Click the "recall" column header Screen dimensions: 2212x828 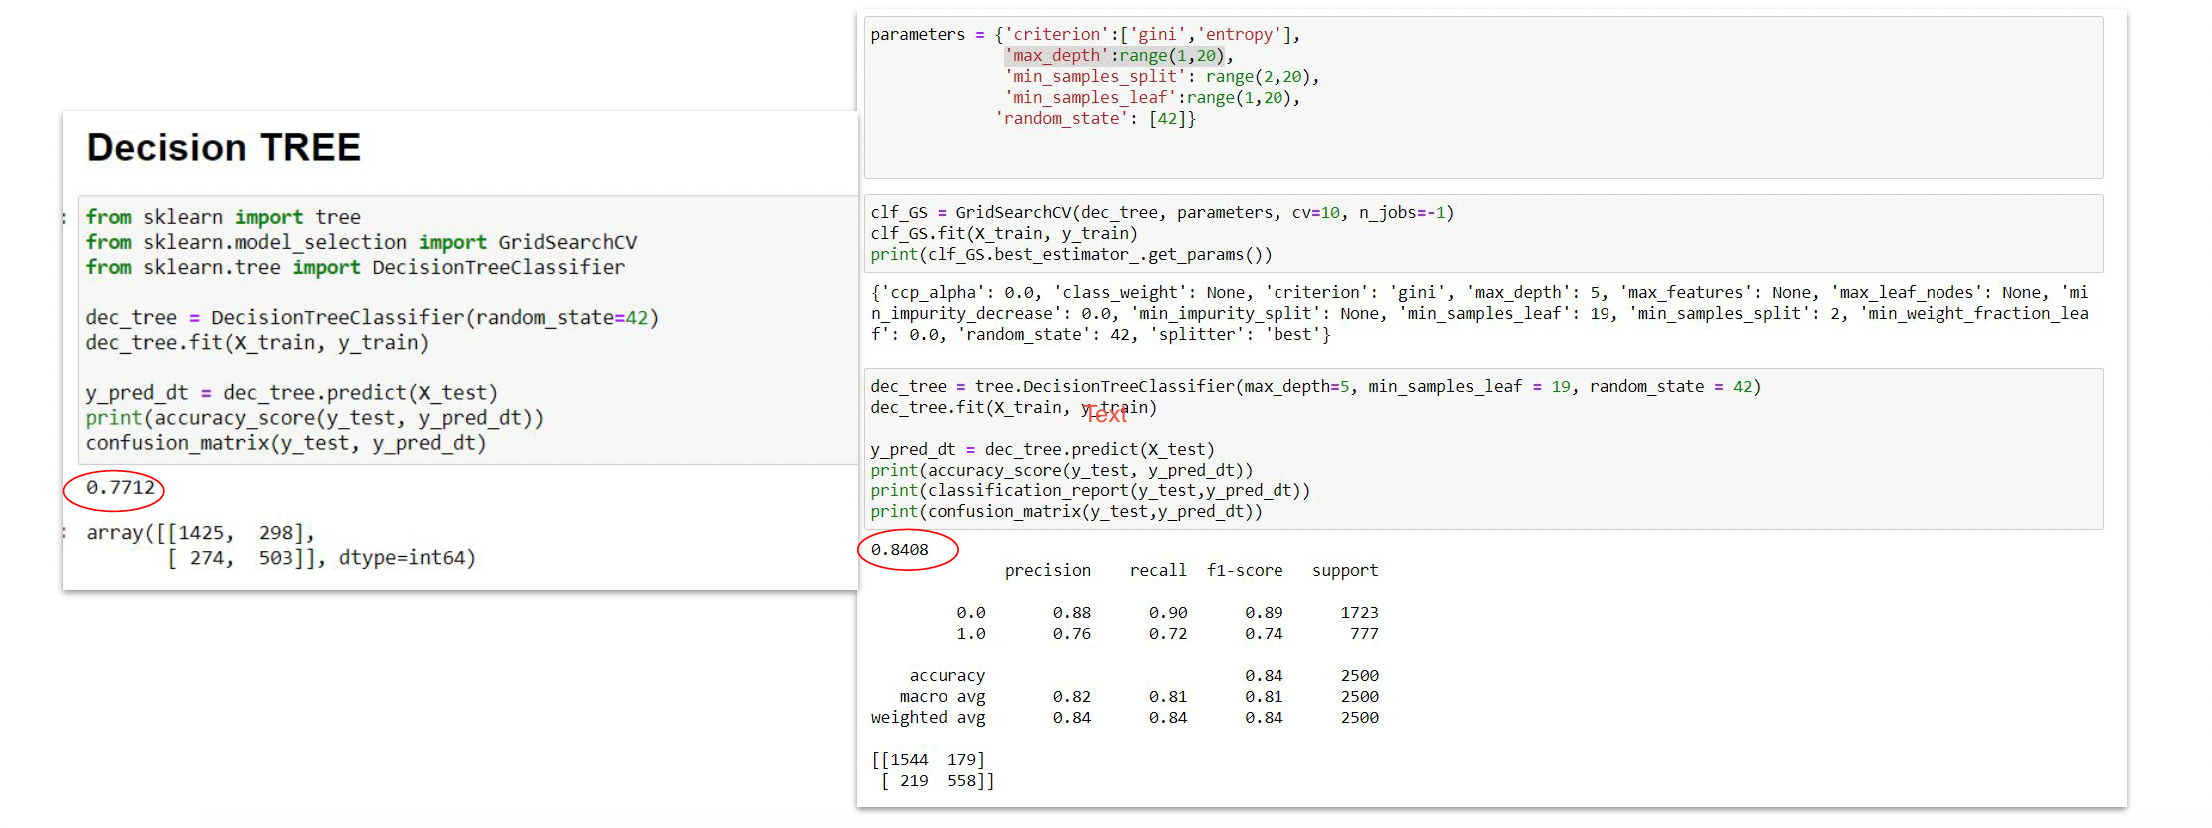[x=1158, y=571]
